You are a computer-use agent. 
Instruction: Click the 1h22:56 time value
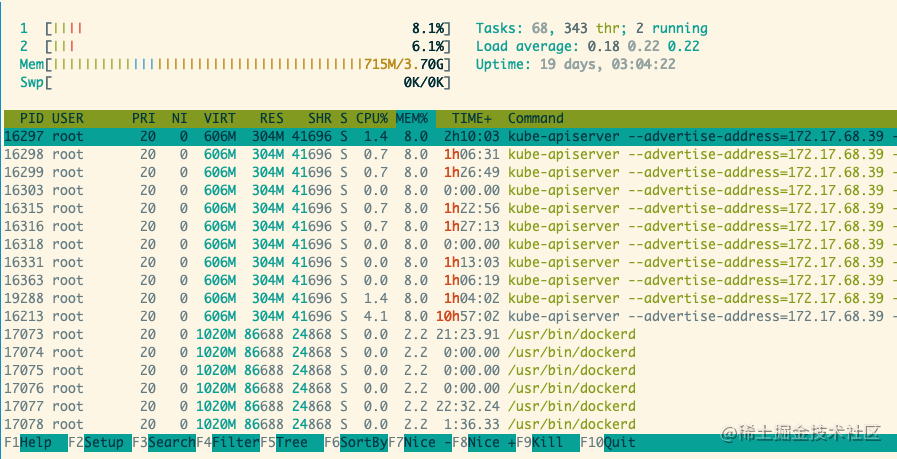[471, 209]
